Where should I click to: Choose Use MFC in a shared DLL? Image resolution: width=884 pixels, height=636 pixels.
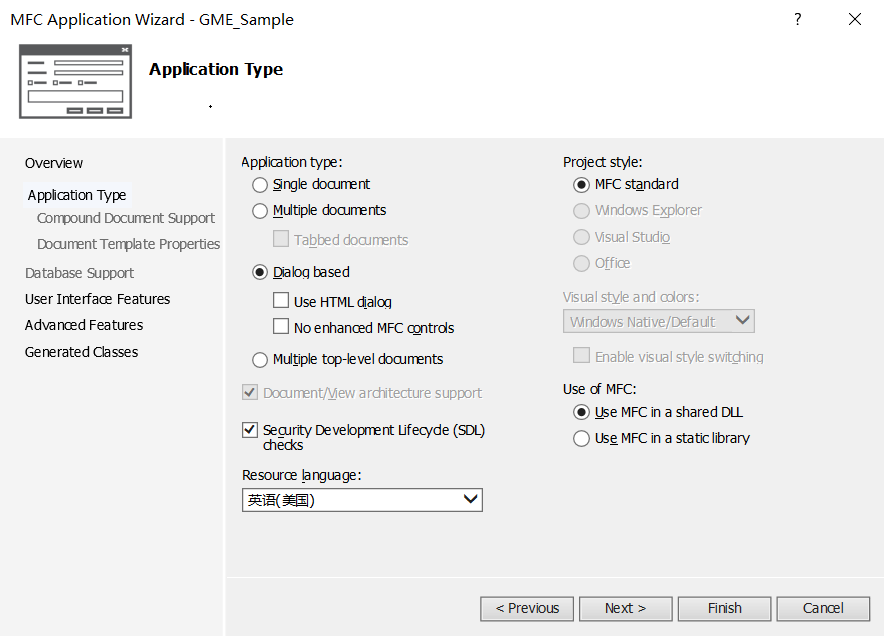[x=582, y=412]
